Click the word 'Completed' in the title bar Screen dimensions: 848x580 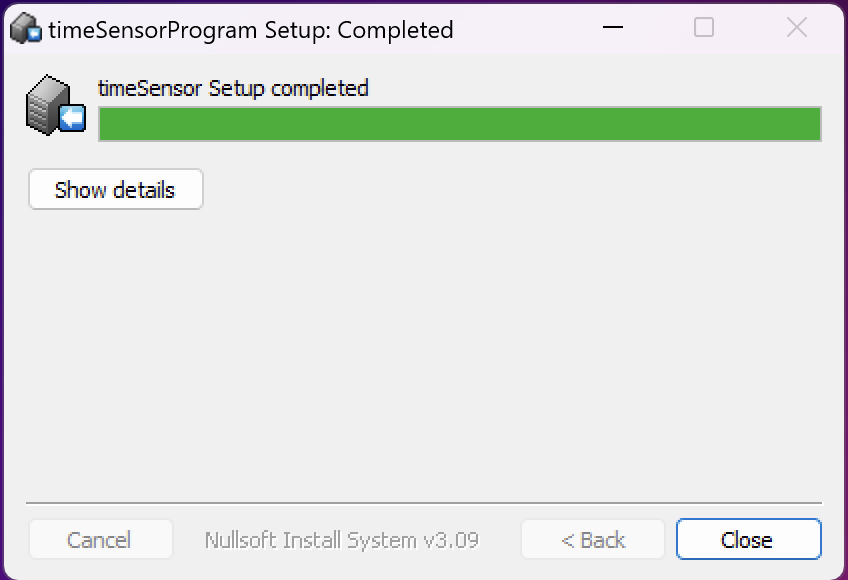point(395,30)
